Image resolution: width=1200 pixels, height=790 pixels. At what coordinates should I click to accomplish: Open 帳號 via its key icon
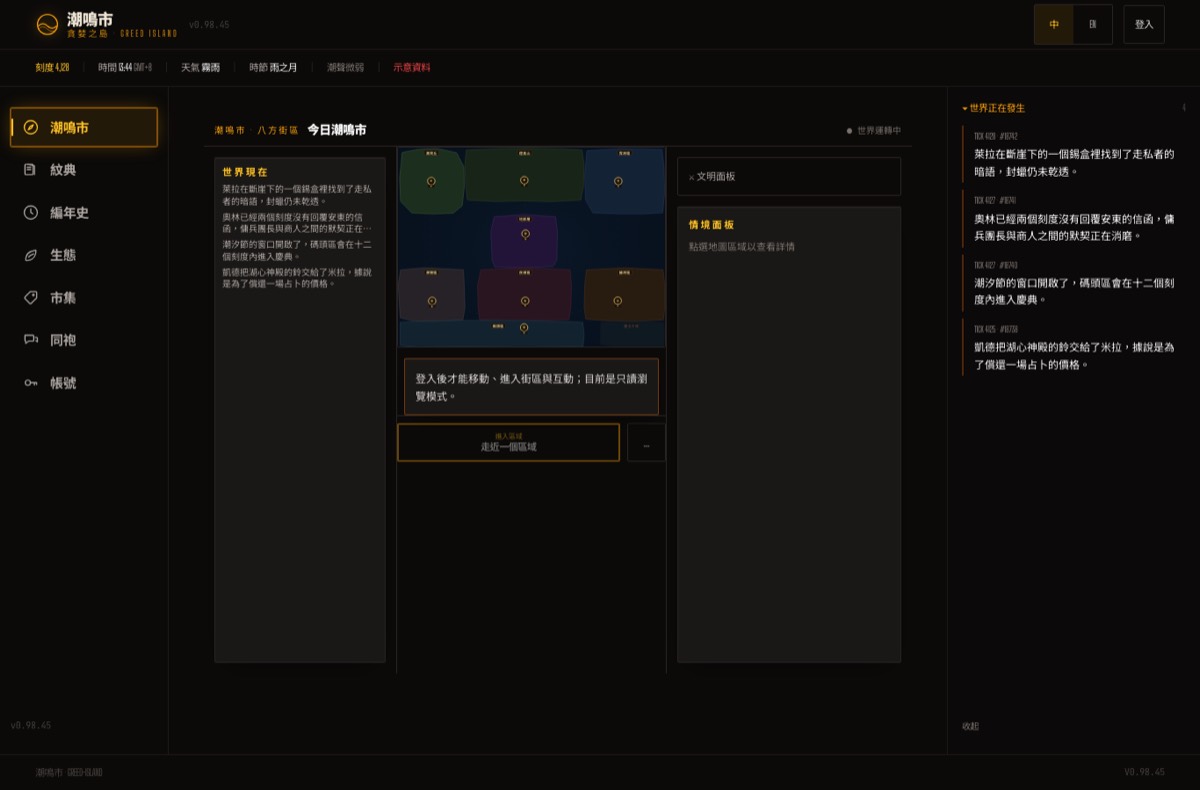30,383
